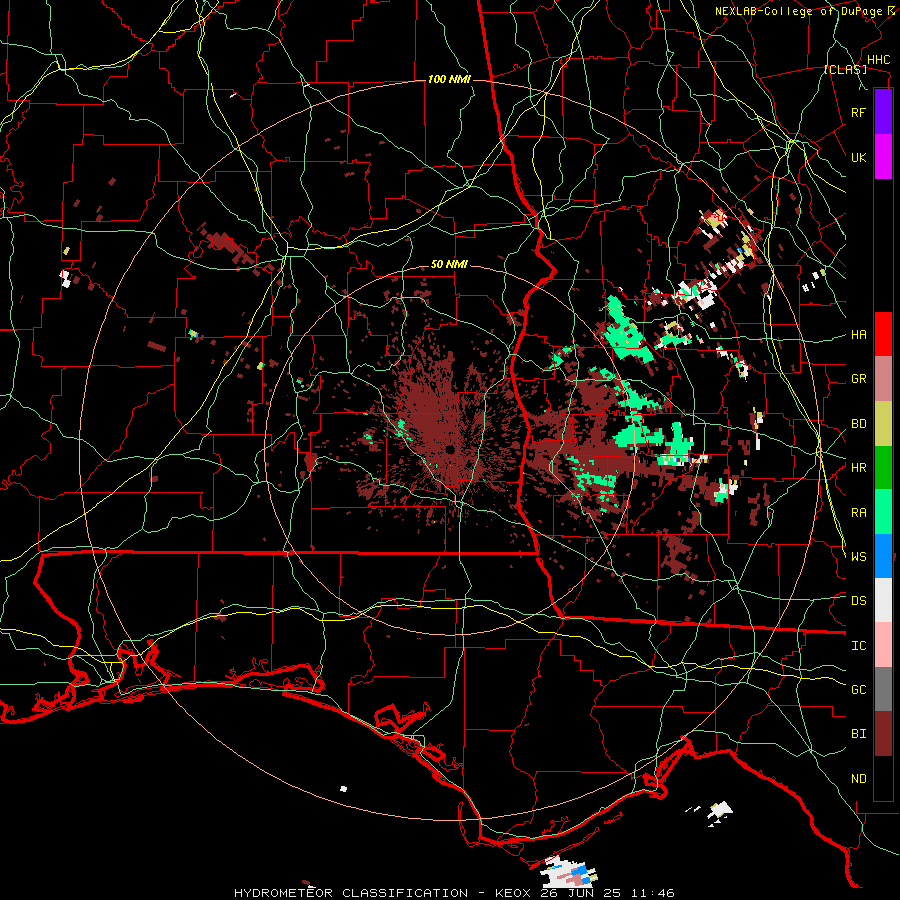Screen dimensions: 900x900
Task: Select the "GC" legend label
Action: click(x=858, y=690)
